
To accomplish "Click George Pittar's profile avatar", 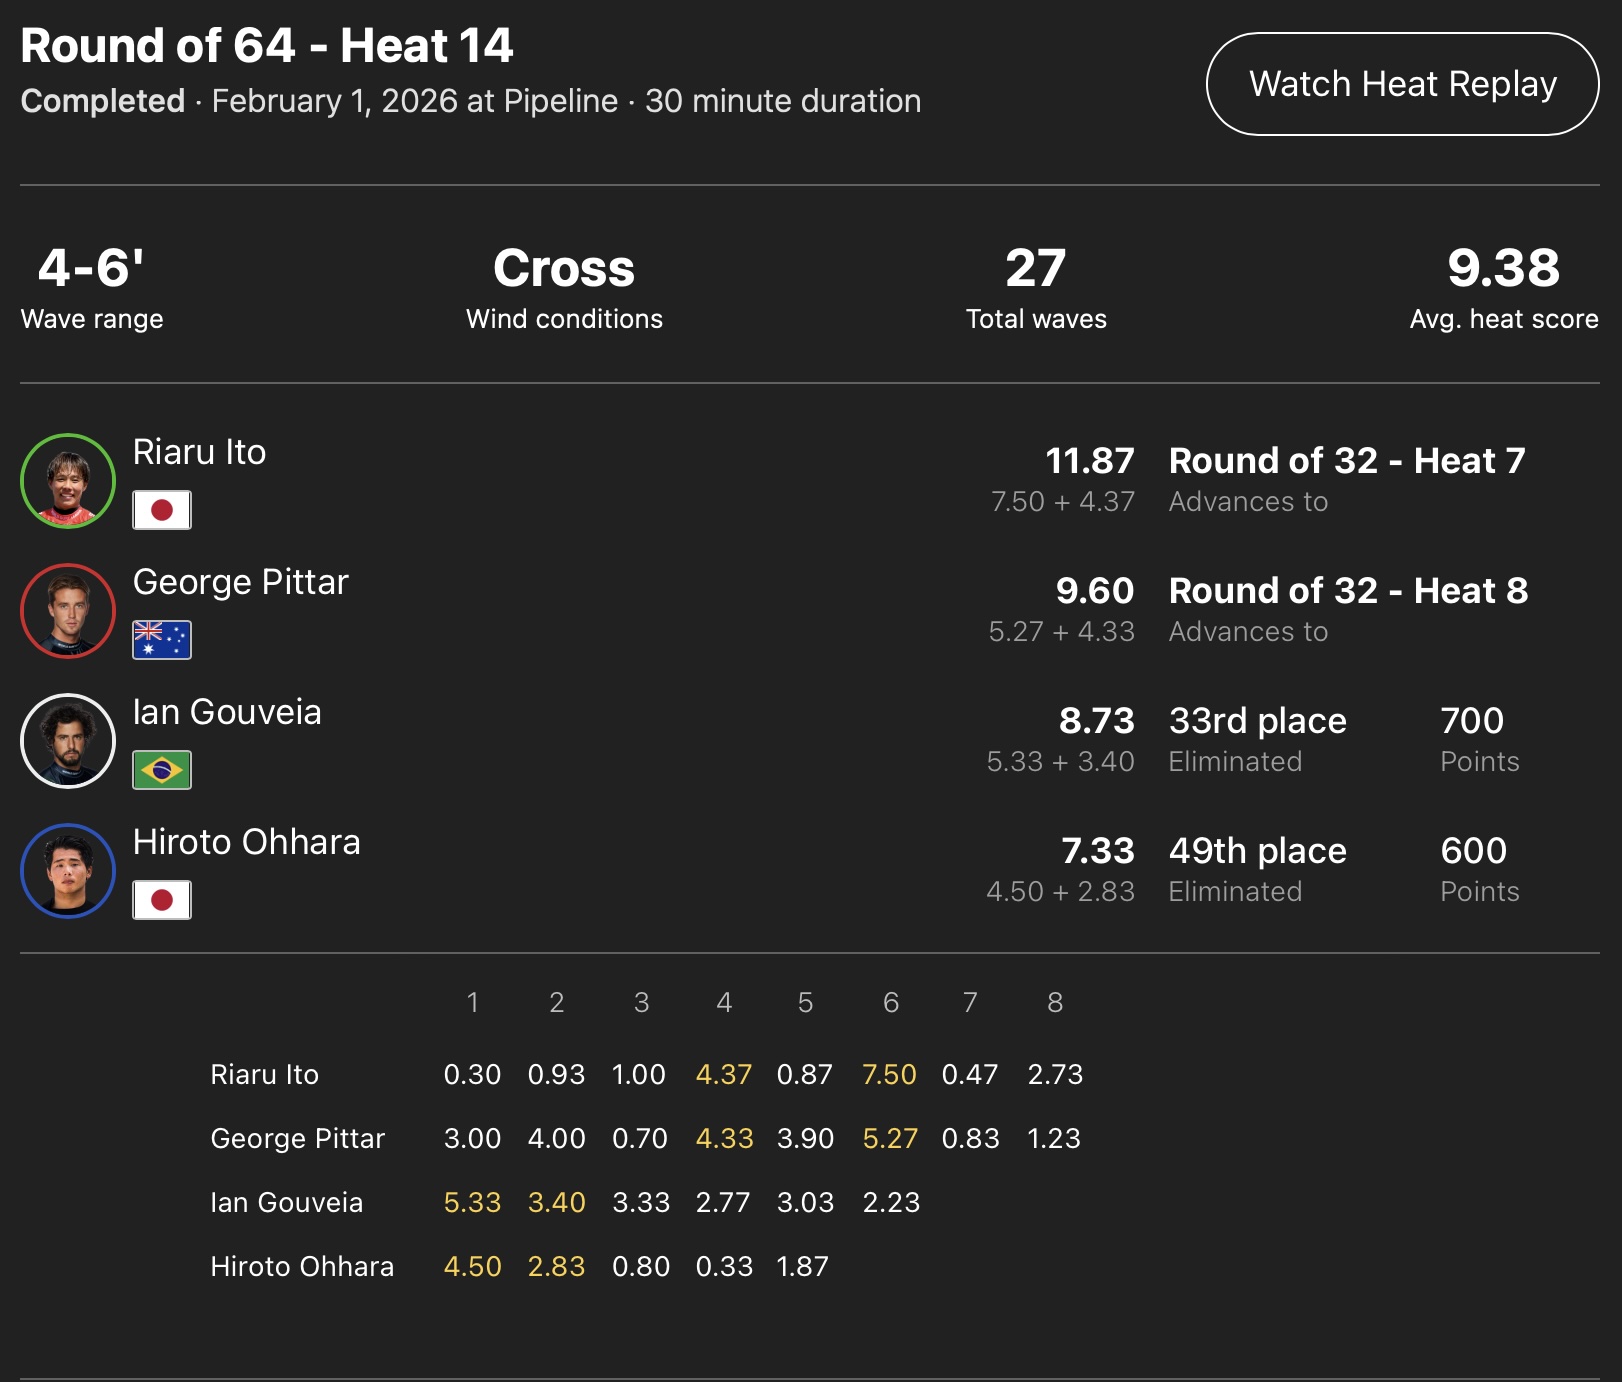I will (x=68, y=611).
